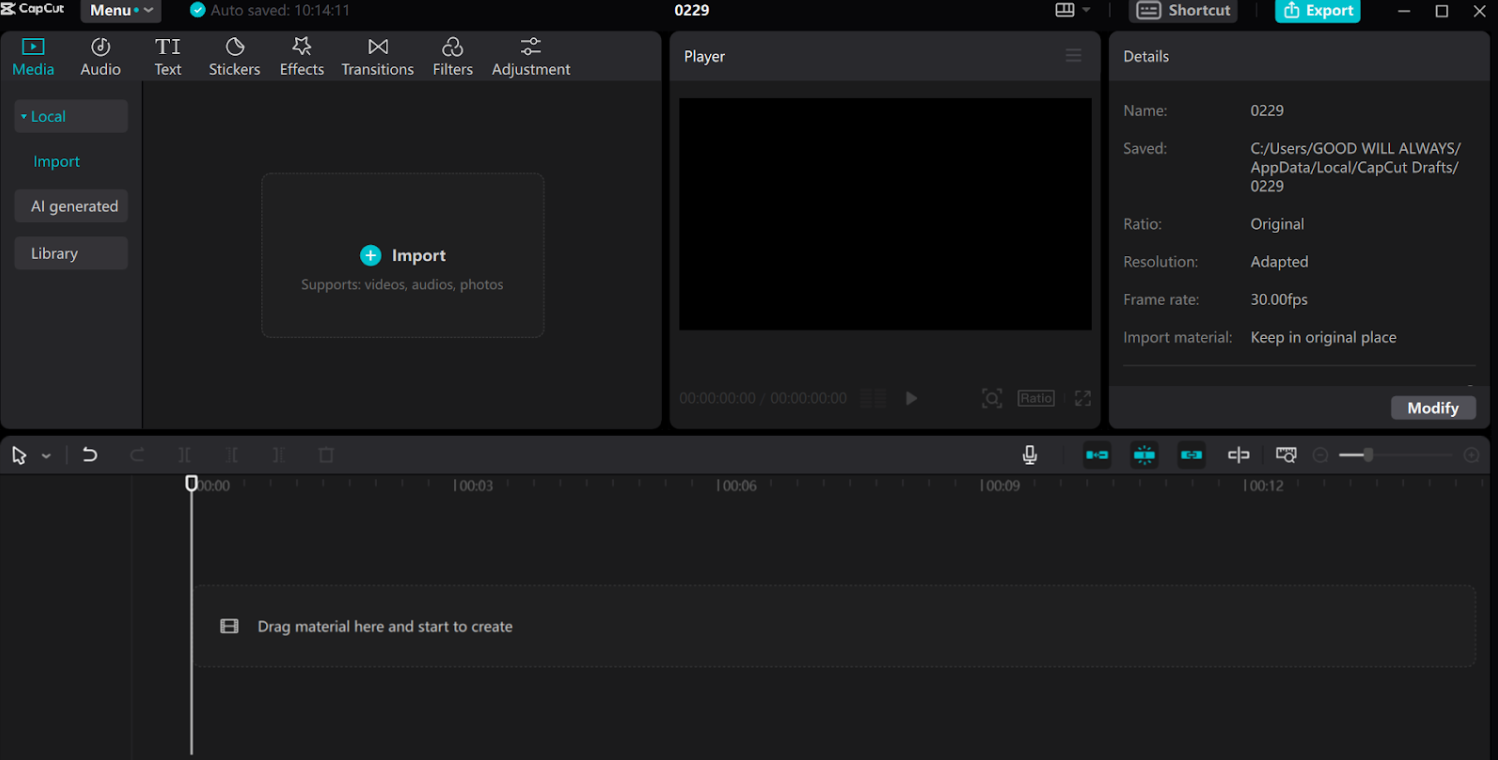Switch to the Stickers panel
The image size is (1498, 760).
click(234, 55)
